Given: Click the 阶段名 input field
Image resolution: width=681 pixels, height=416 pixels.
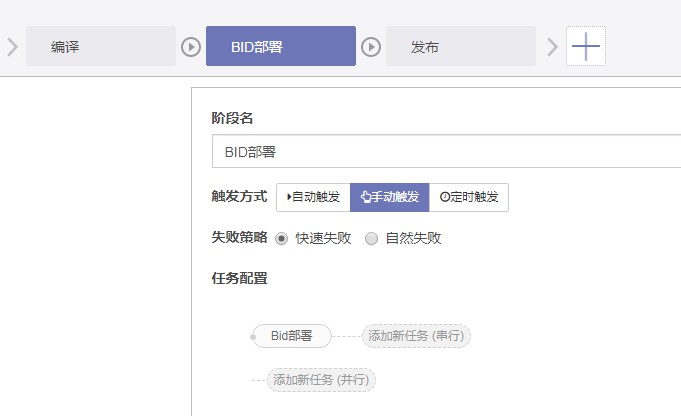Looking at the screenshot, I should pyautogui.click(x=446, y=151).
